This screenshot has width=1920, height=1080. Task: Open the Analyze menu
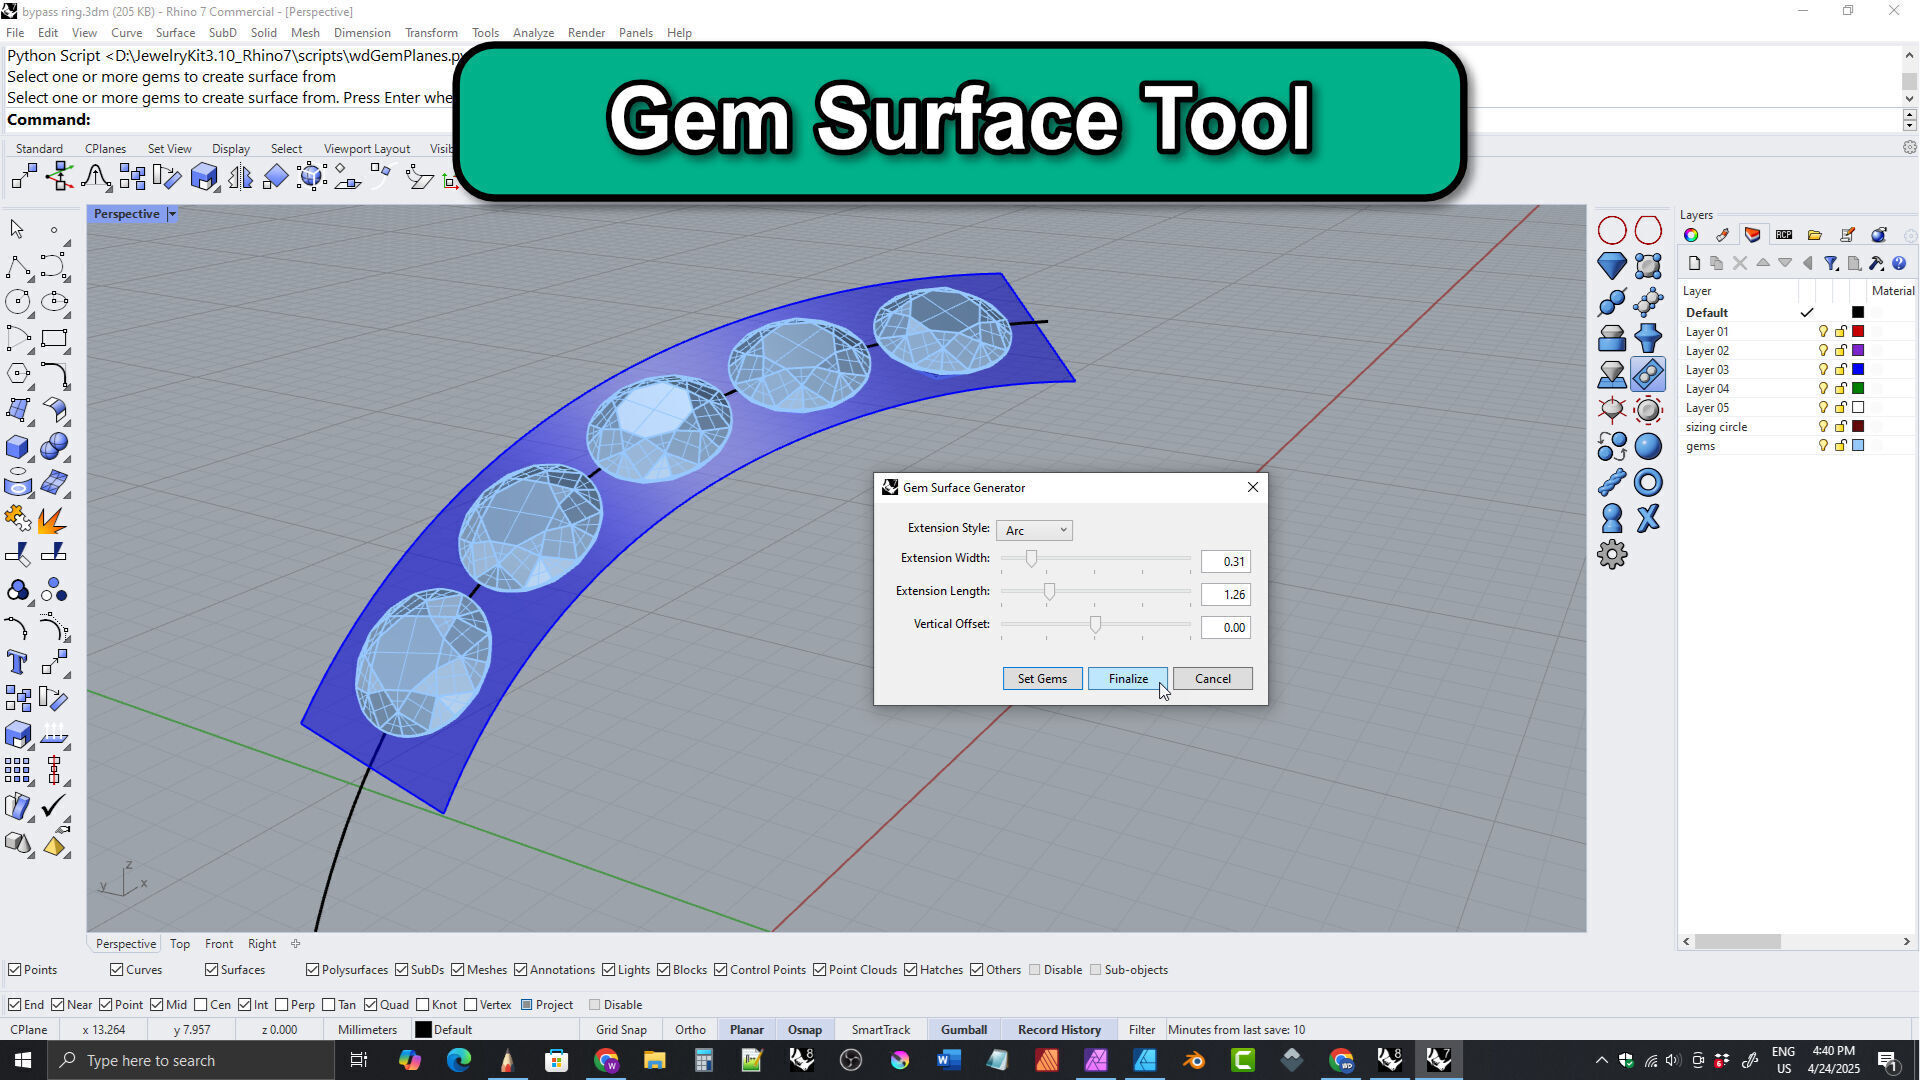click(x=533, y=32)
